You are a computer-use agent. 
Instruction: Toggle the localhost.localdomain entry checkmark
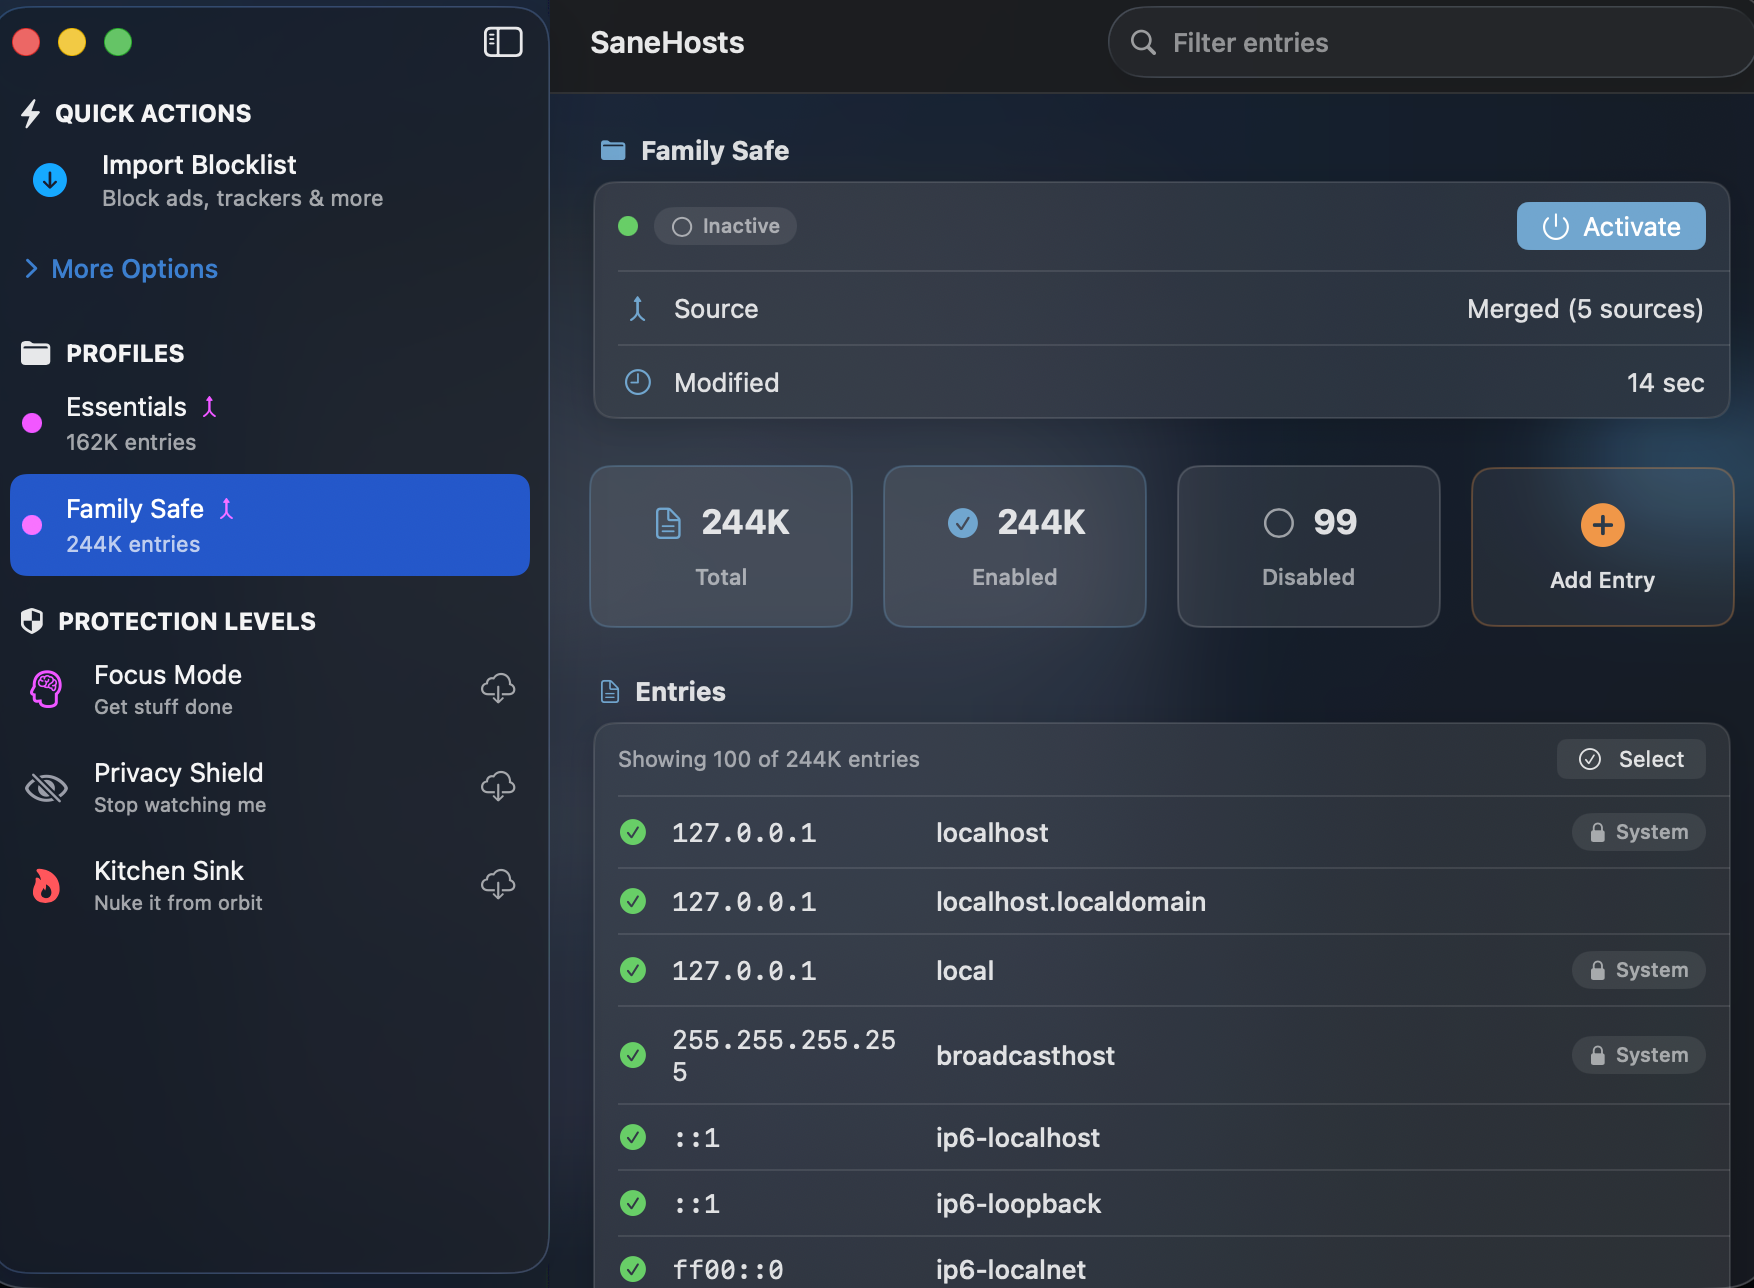[x=633, y=901]
